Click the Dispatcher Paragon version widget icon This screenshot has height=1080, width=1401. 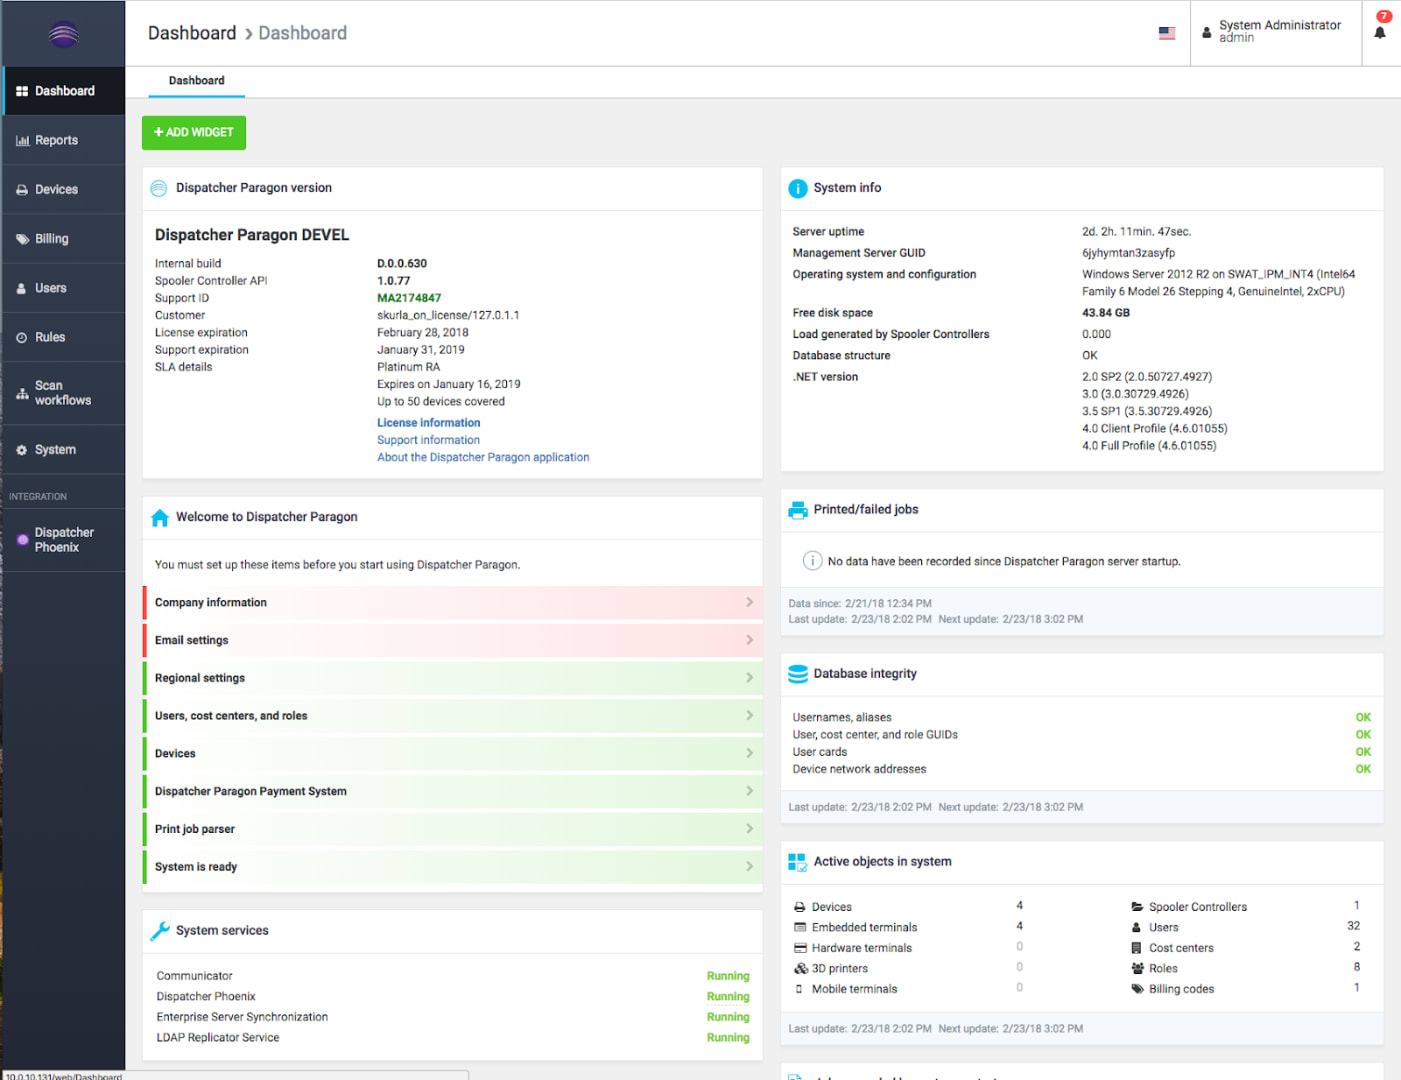pos(159,188)
